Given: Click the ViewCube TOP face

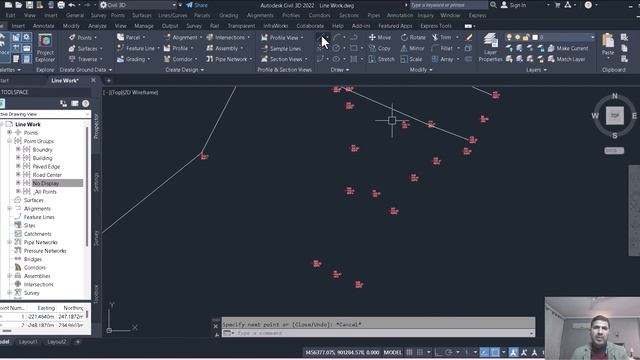Looking at the screenshot, I should pos(615,116).
